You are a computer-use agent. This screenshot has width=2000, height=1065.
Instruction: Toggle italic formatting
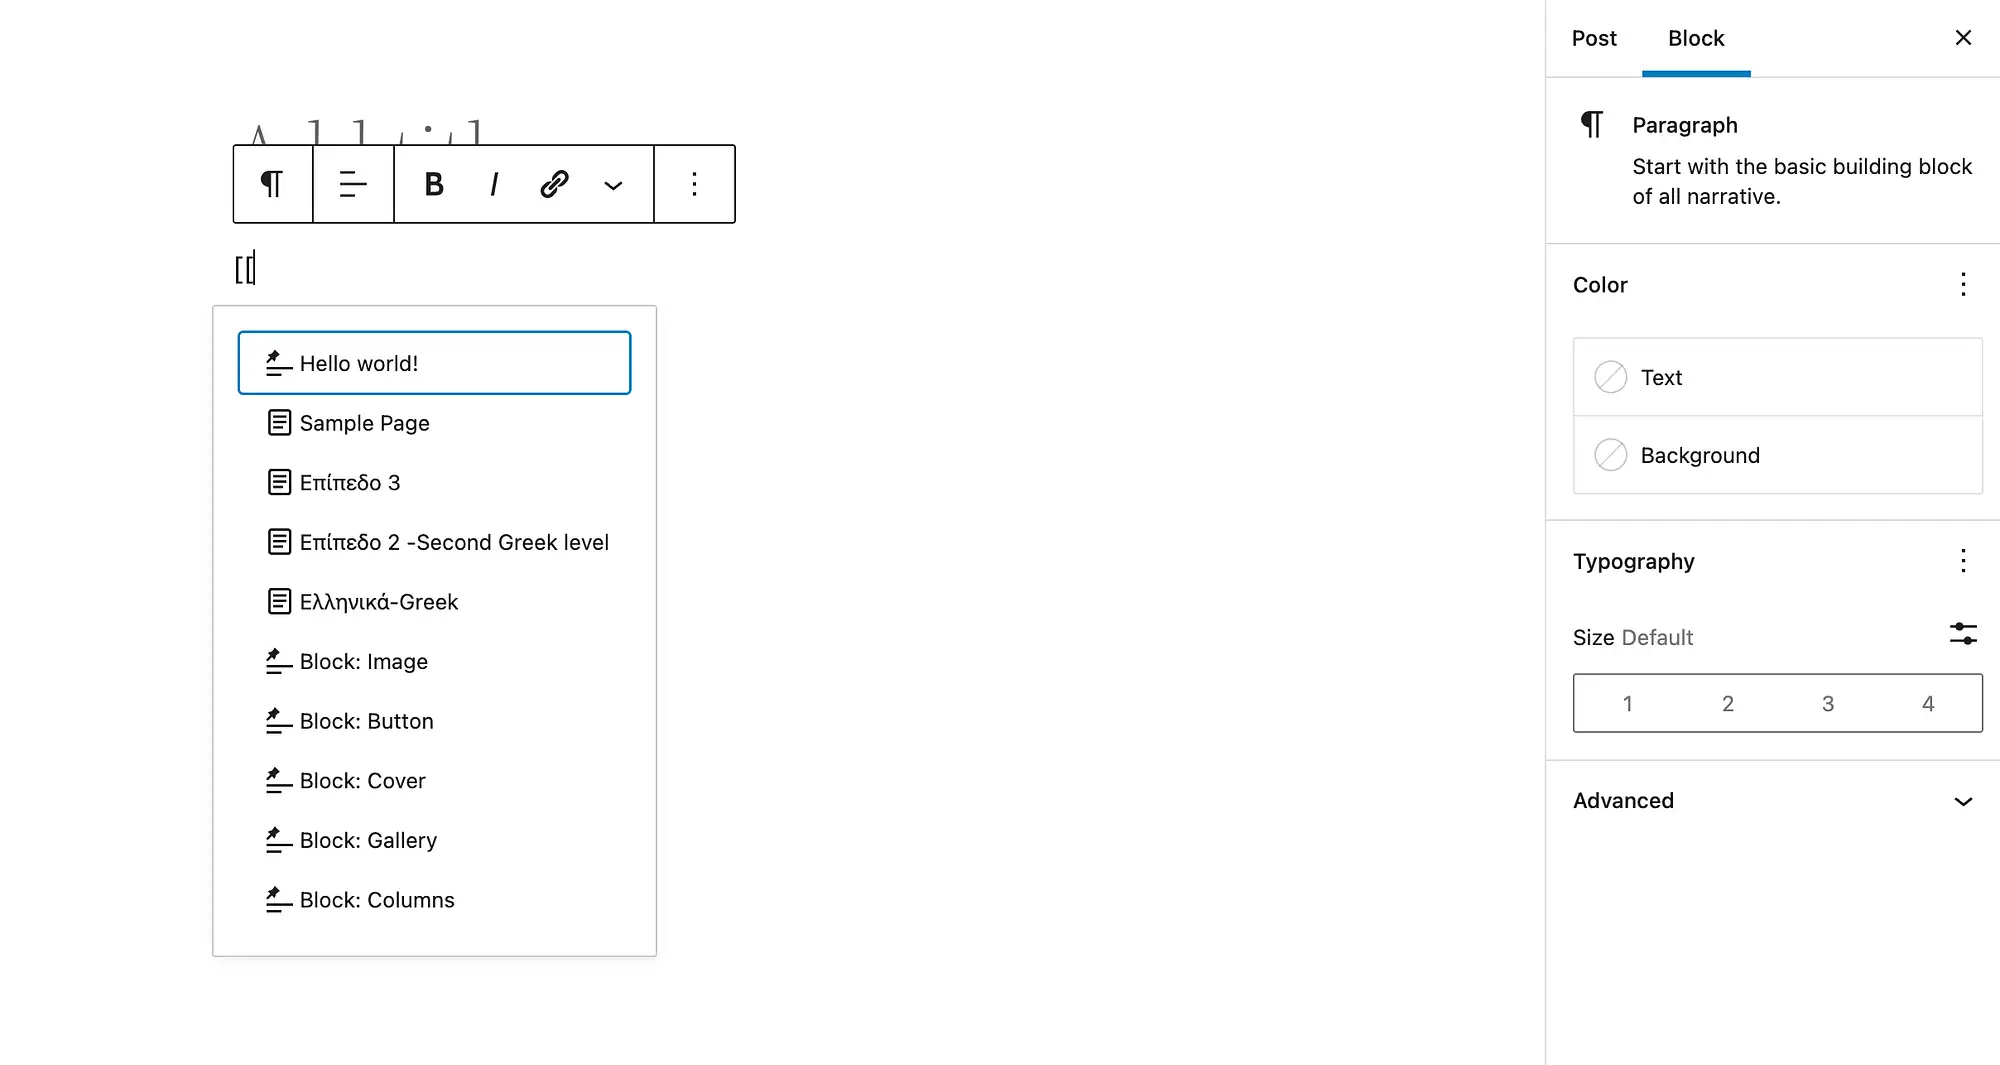[x=494, y=184]
